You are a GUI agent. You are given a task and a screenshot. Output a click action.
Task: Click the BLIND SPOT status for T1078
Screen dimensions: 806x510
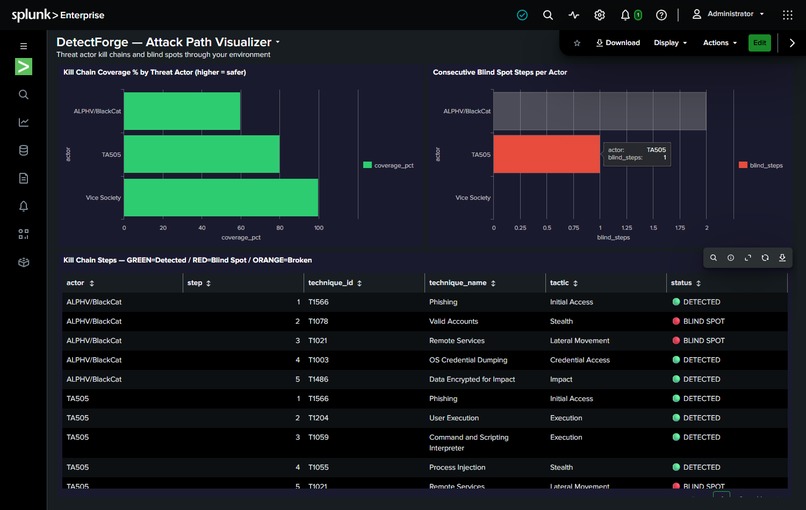[x=699, y=321]
